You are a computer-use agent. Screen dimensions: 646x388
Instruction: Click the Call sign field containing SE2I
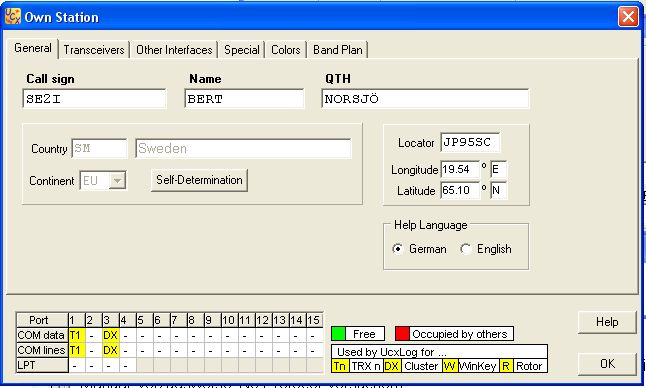[x=94, y=99]
